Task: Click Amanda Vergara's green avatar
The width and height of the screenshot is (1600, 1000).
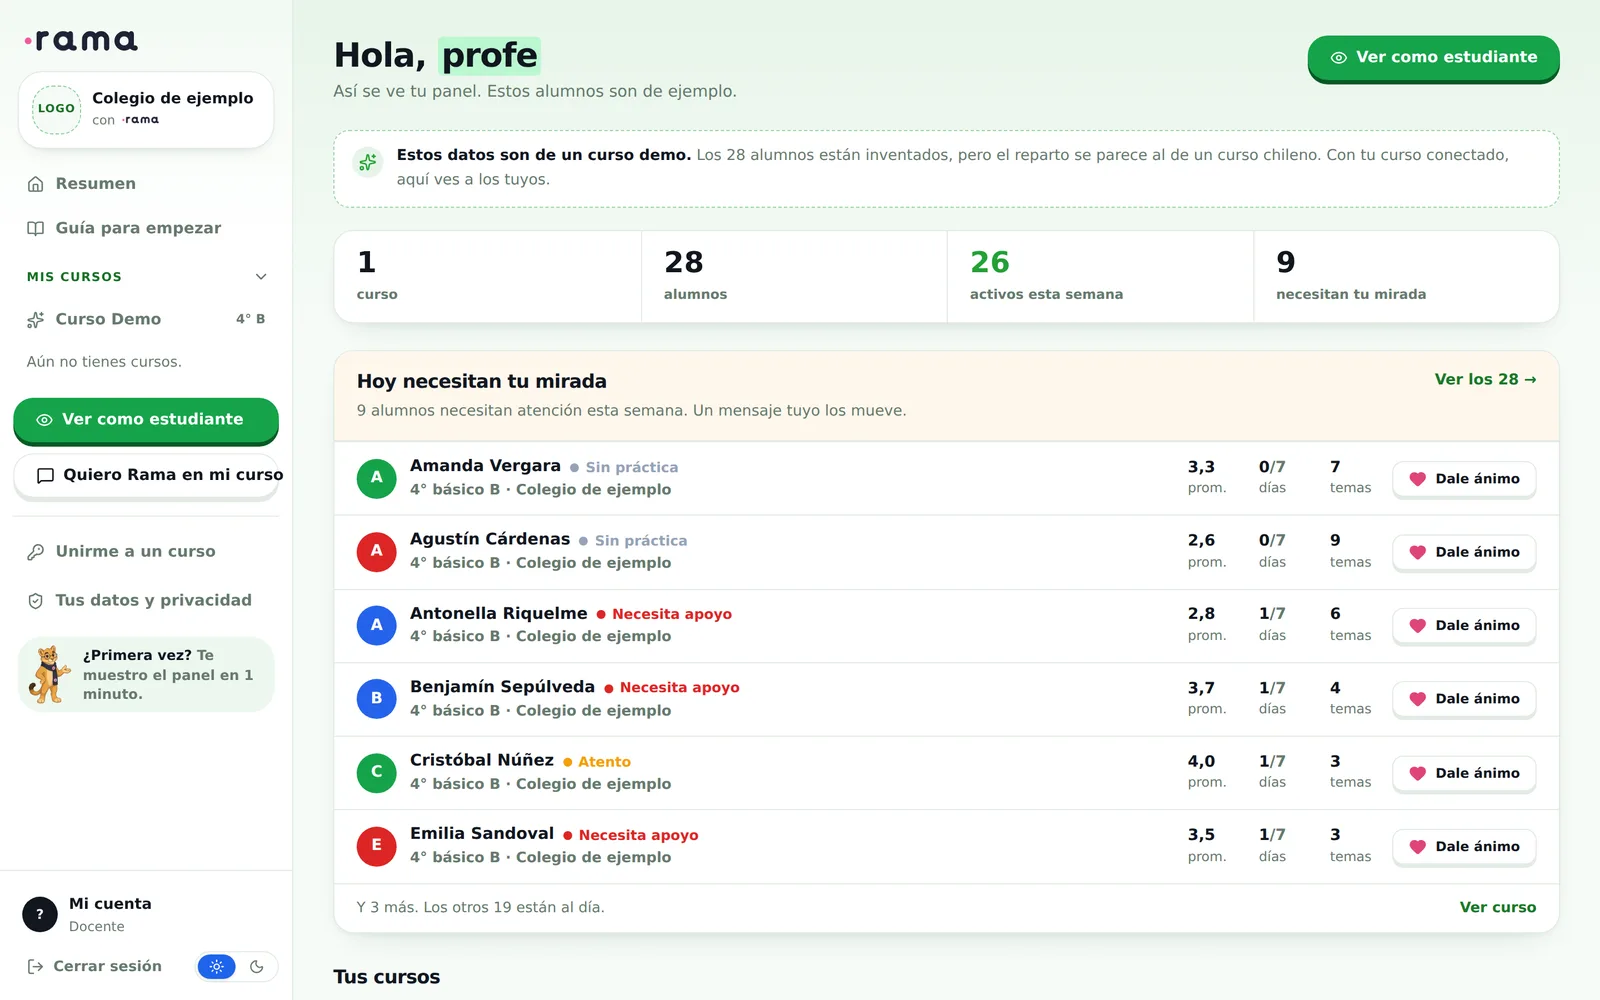Action: 377,478
